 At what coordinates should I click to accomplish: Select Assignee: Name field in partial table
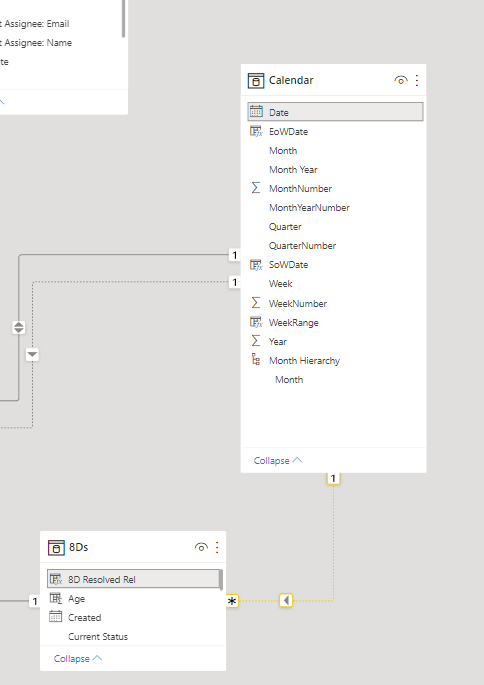point(38,43)
